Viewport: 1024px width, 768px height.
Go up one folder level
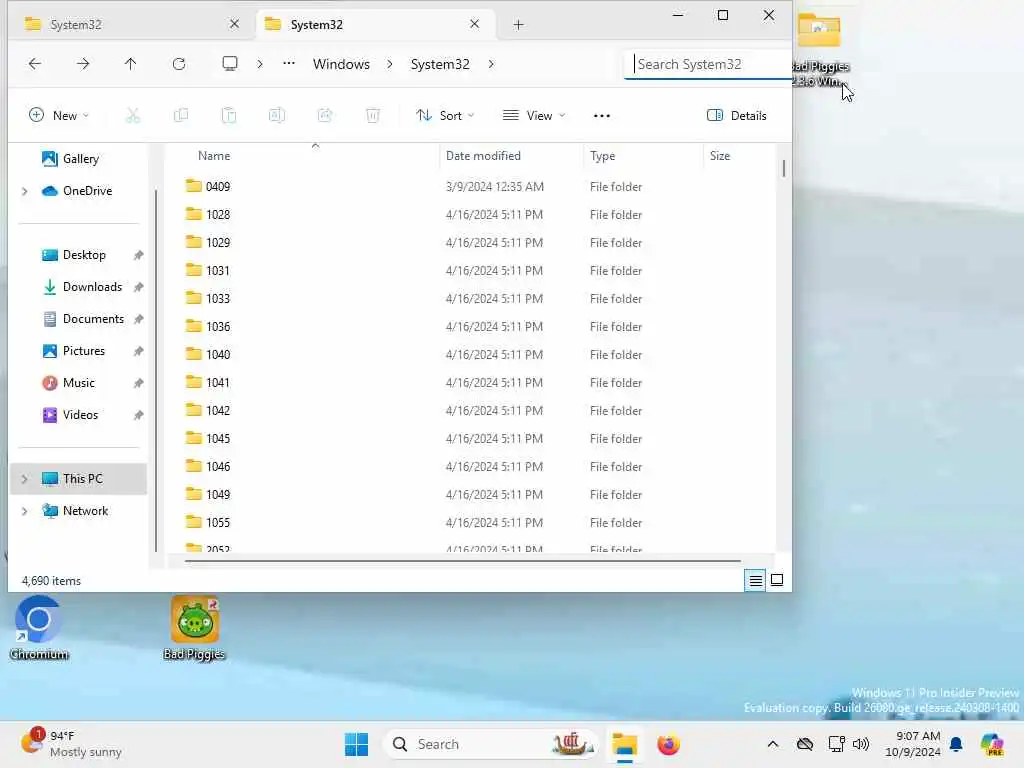coord(131,63)
